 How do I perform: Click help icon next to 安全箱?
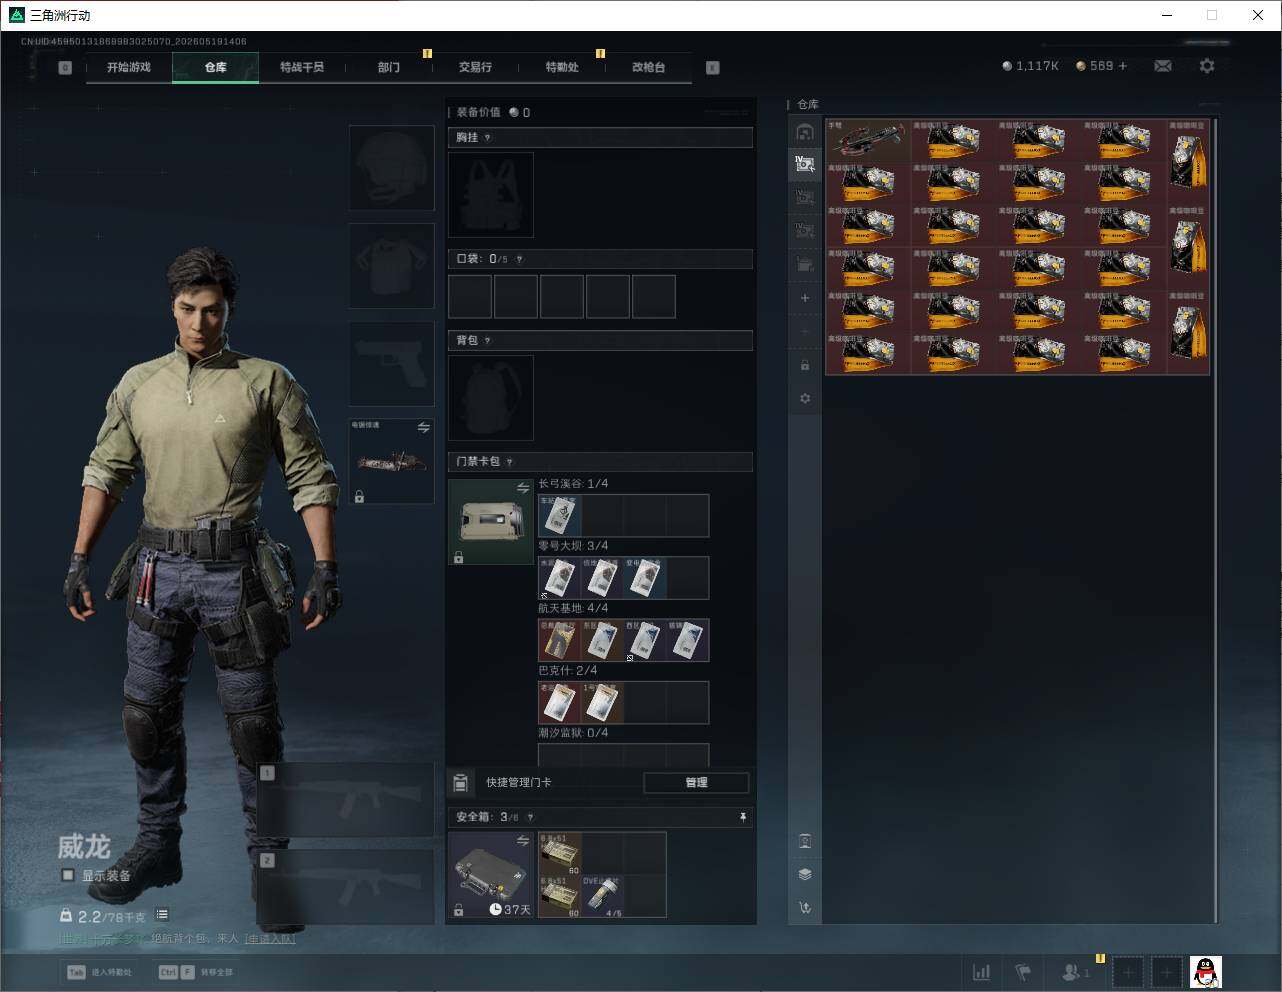[530, 817]
